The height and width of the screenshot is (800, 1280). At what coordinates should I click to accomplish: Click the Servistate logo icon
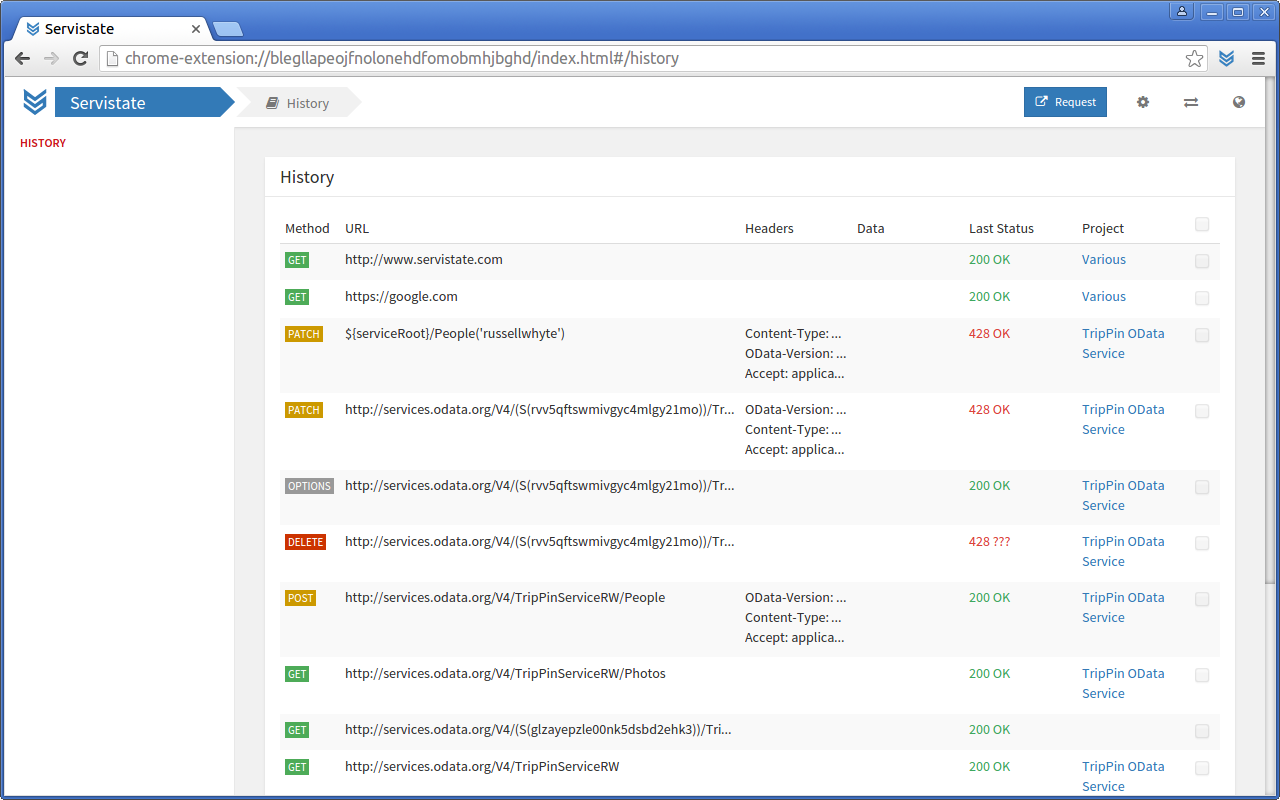click(x=35, y=102)
